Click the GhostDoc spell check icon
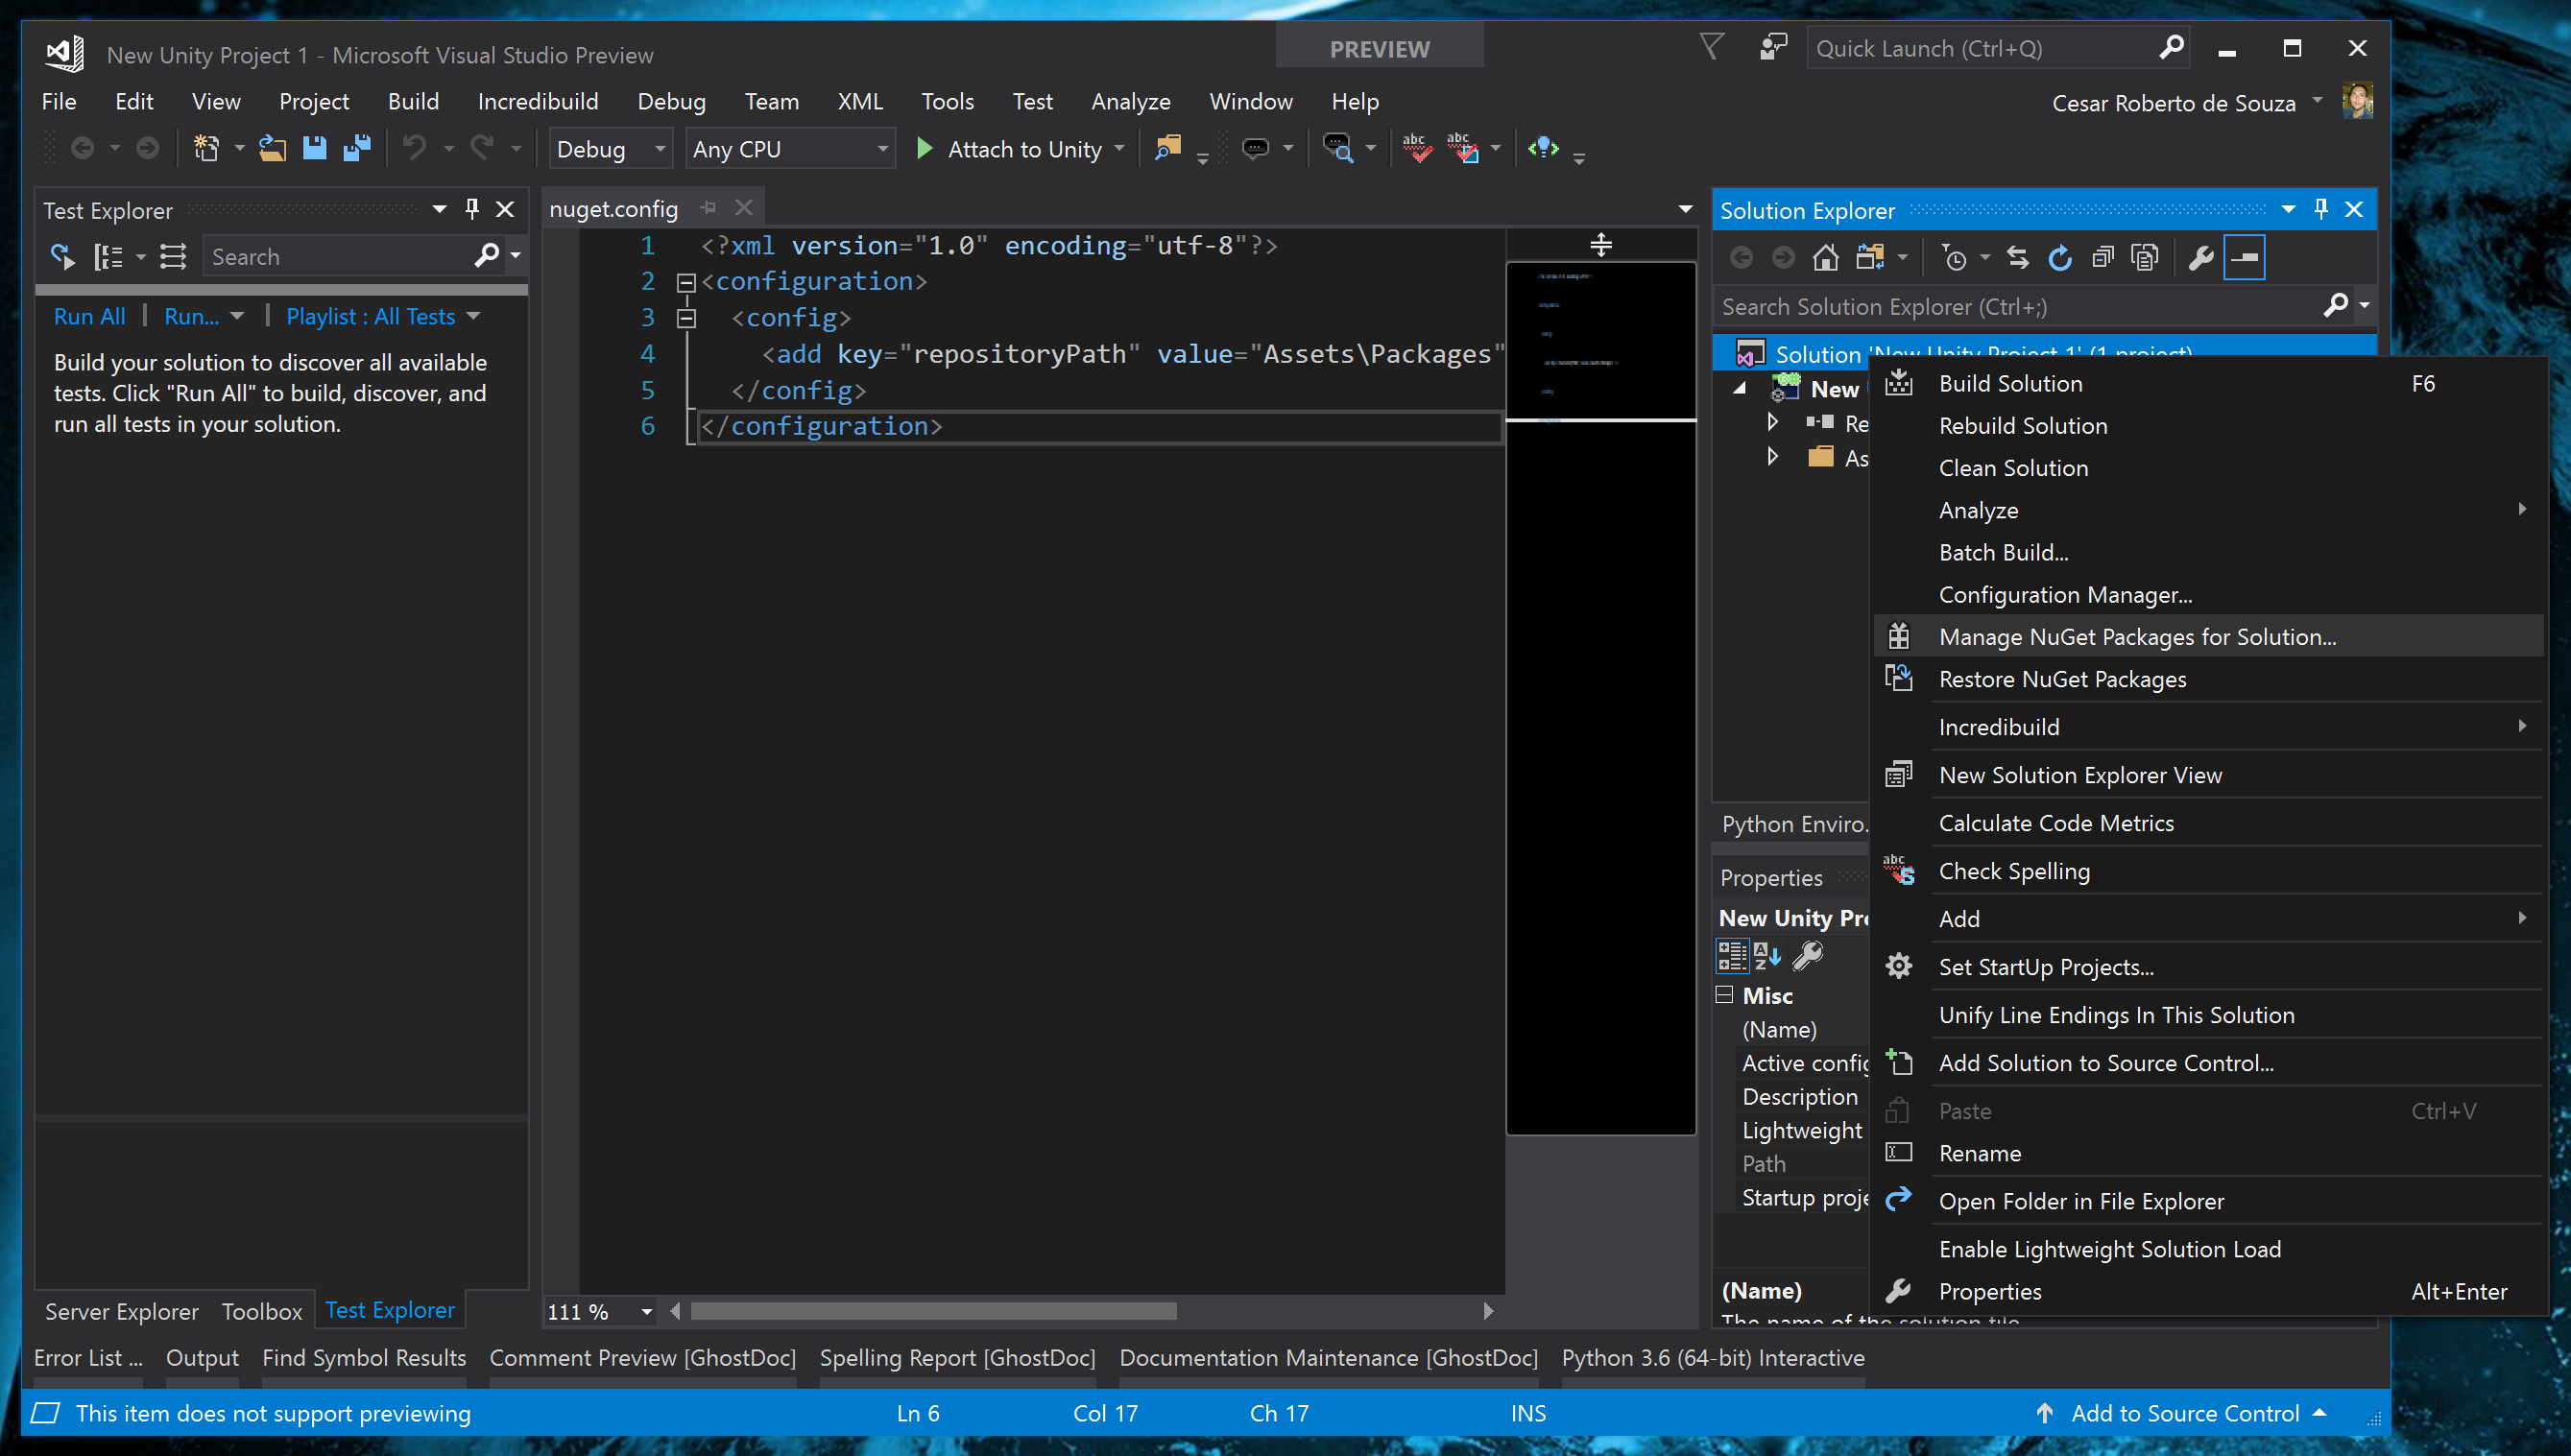Screen dimensions: 2571x1456 [x=1416, y=149]
